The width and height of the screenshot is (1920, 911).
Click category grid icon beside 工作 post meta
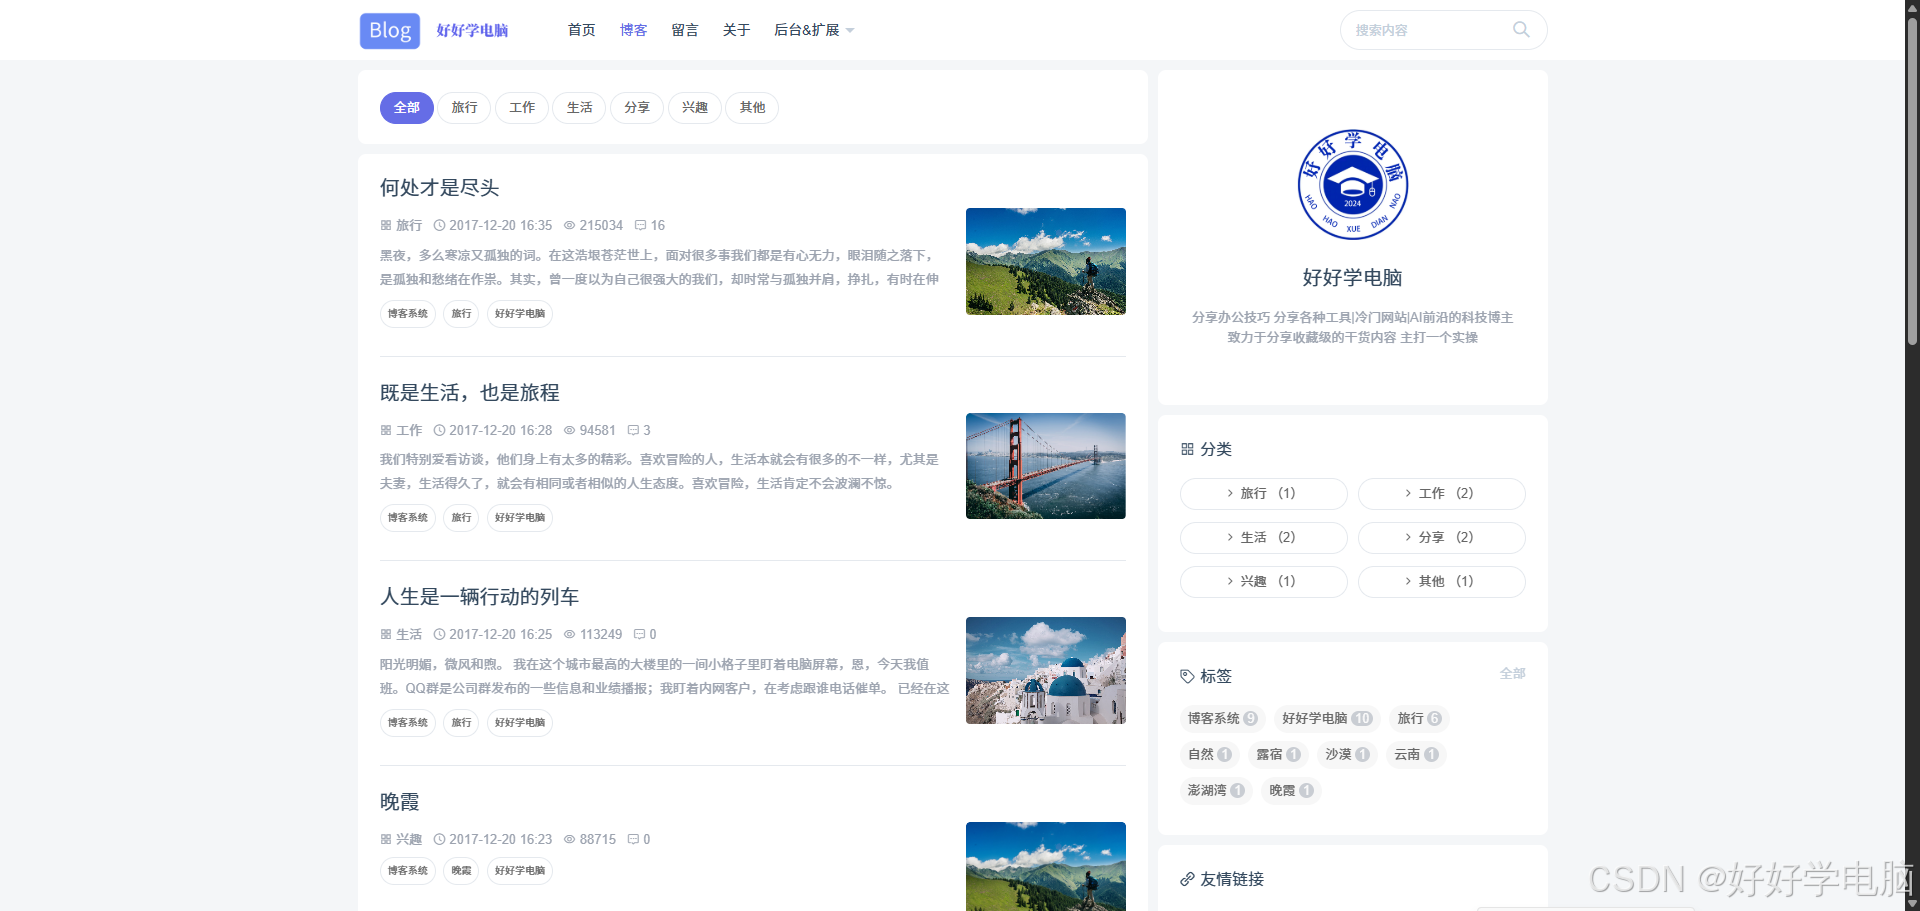tap(386, 431)
